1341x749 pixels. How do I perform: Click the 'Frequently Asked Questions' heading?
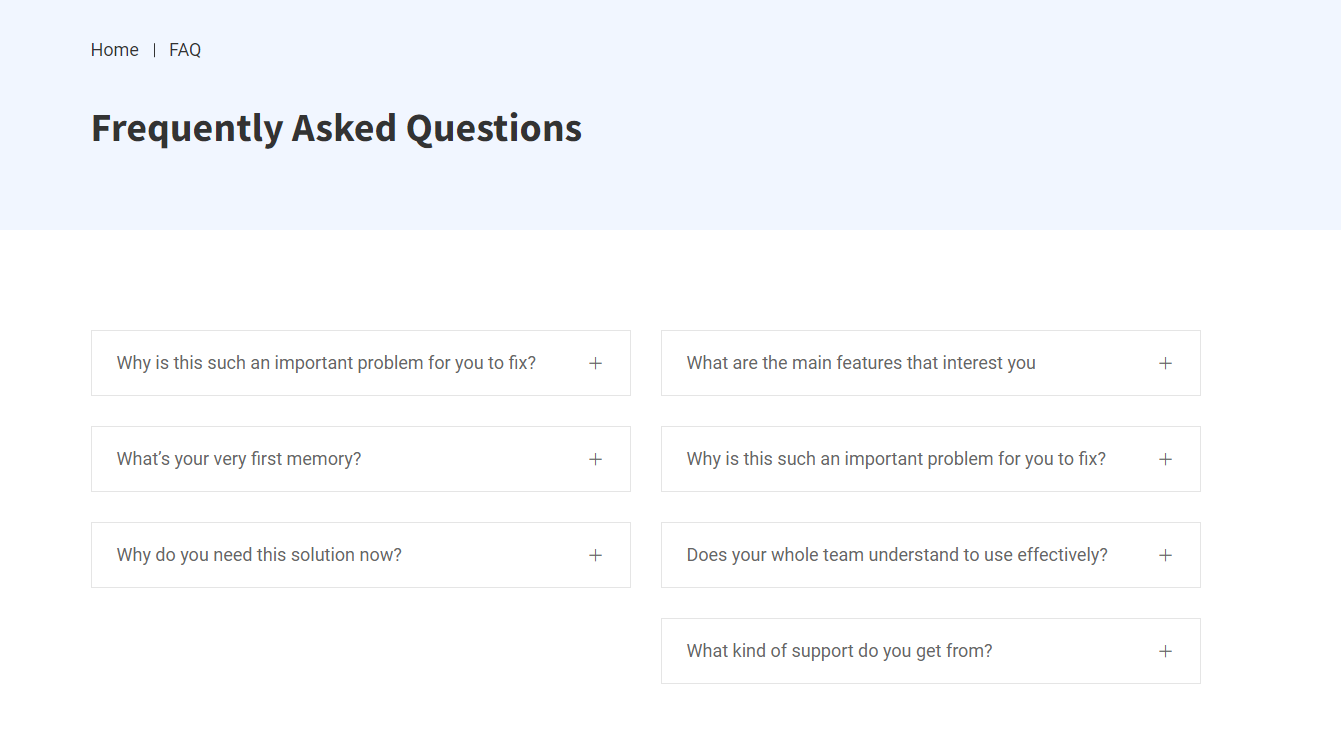tap(336, 128)
